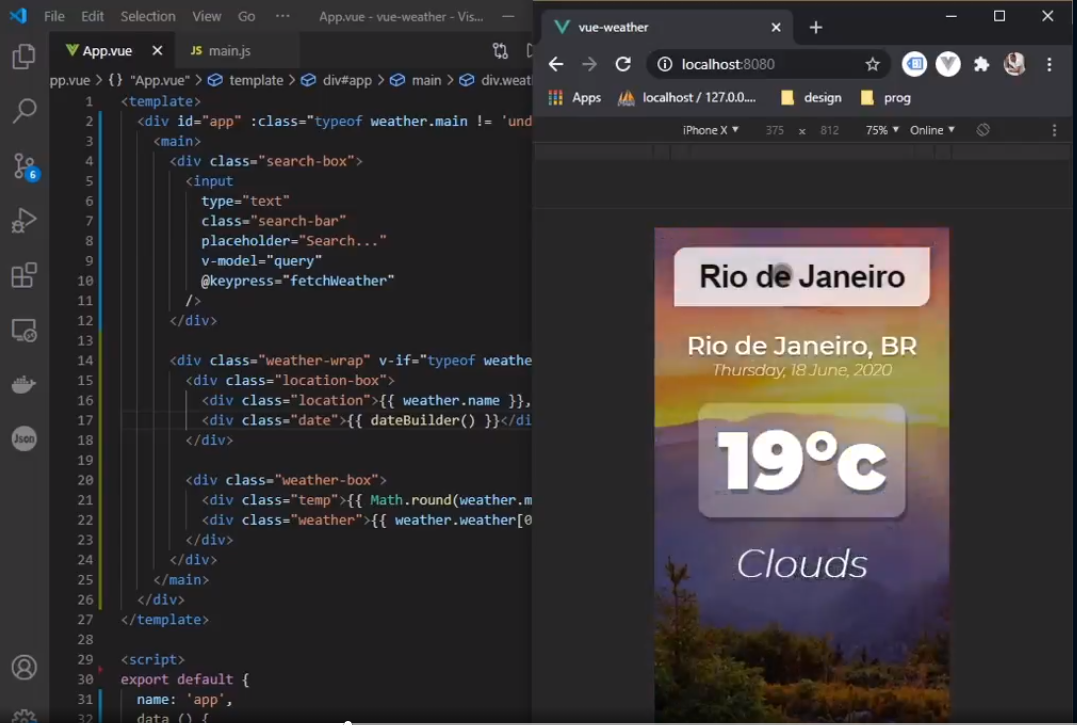Click line number 14 in gutter

(85, 360)
